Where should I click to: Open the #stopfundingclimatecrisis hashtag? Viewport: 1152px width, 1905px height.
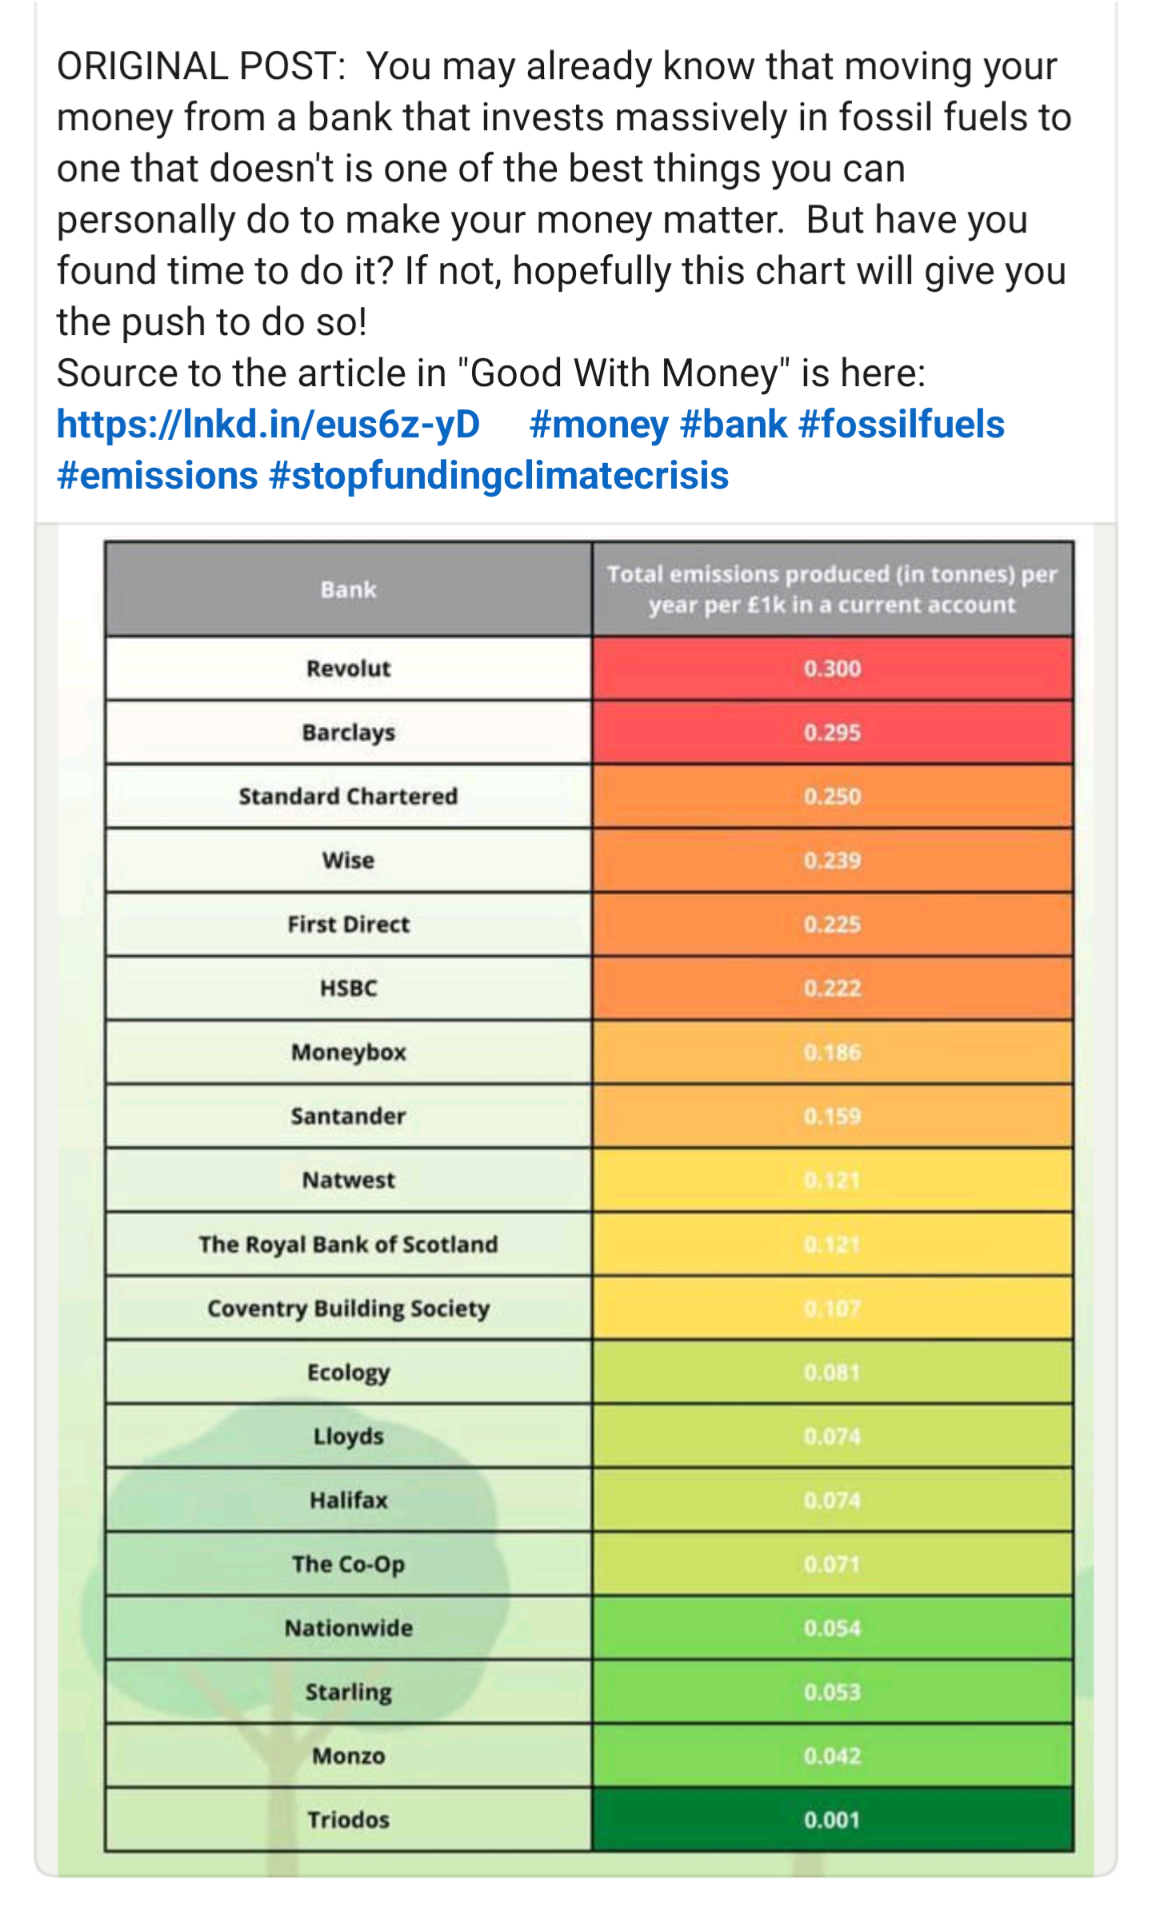pos(498,475)
